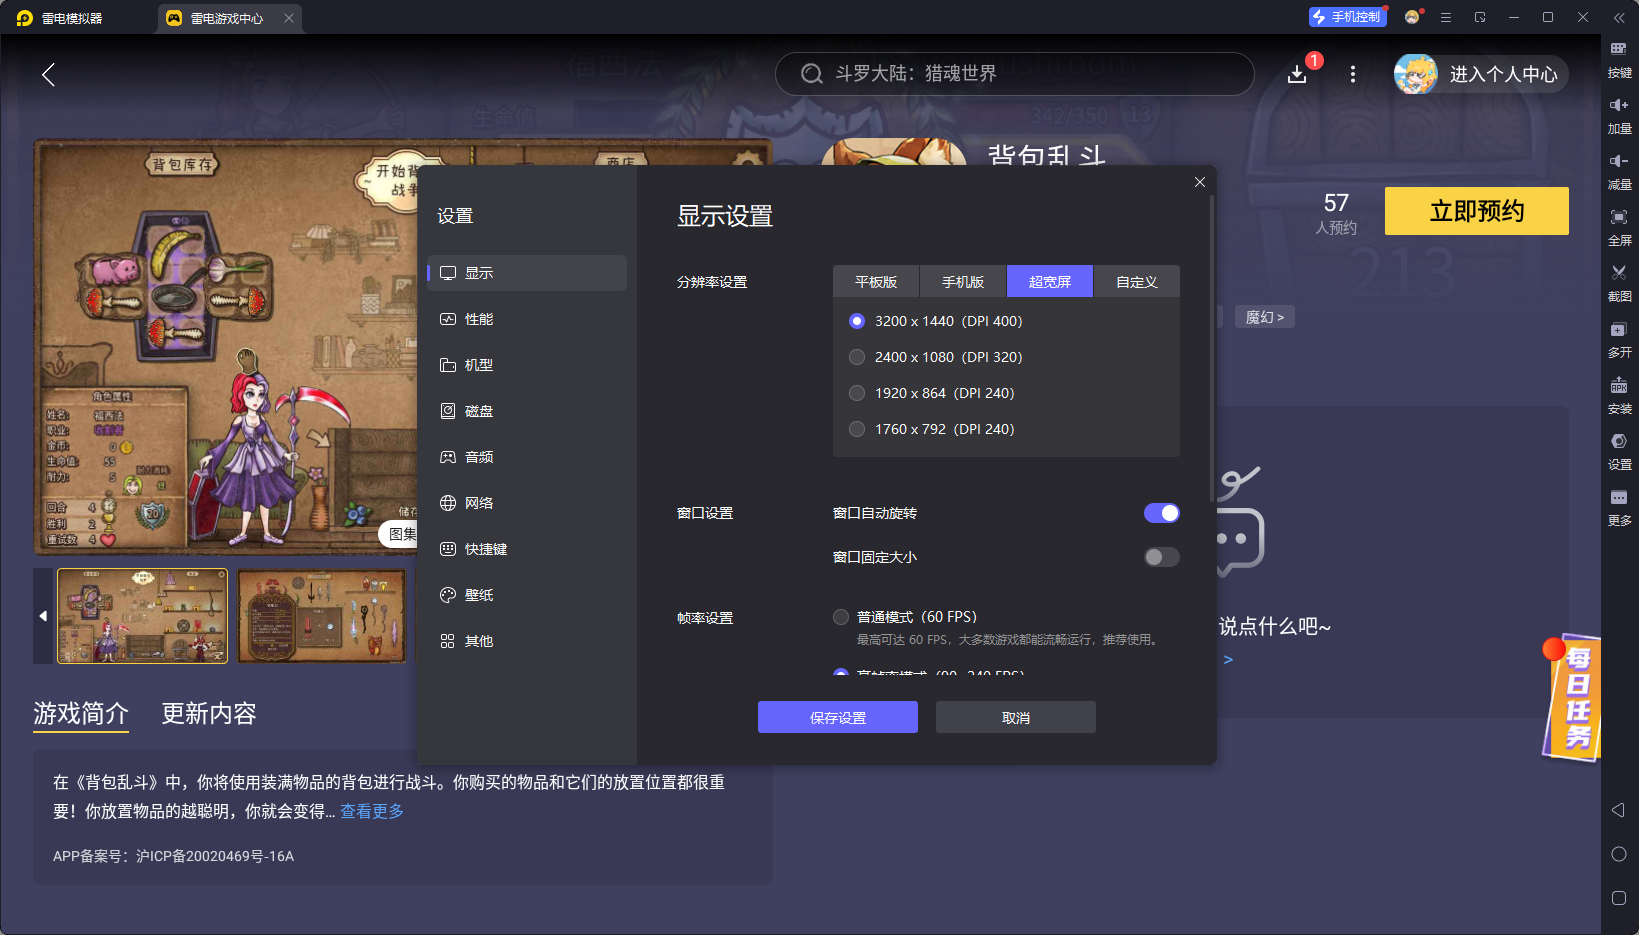Open the 按键 keymapping tool in sidebar
This screenshot has width=1639, height=935.
(x=1619, y=59)
